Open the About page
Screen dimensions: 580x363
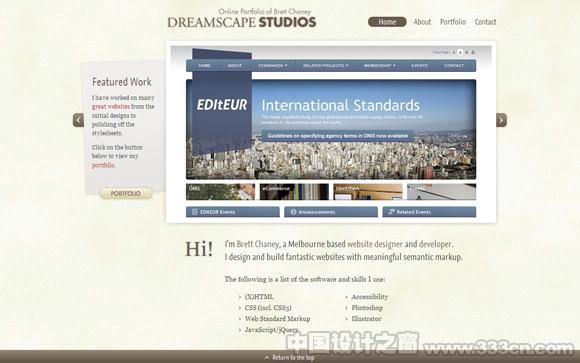click(422, 22)
